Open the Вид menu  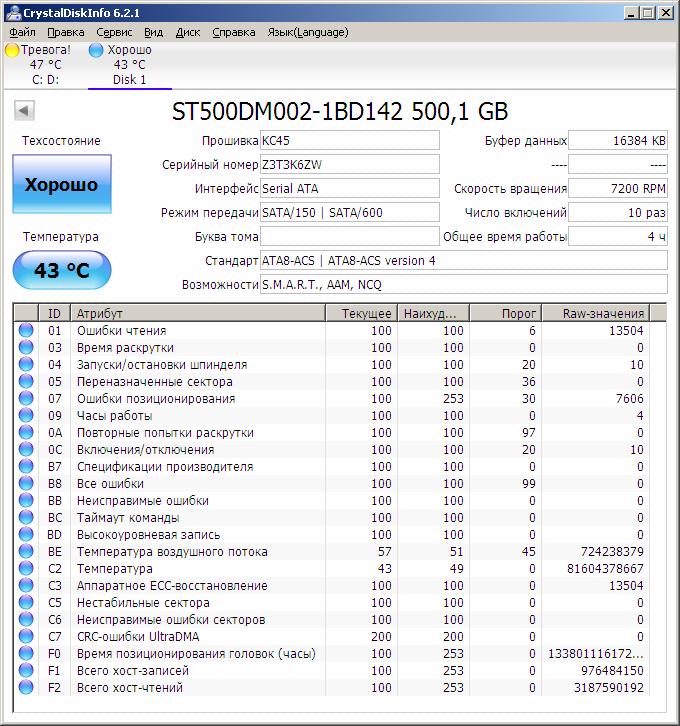[153, 32]
